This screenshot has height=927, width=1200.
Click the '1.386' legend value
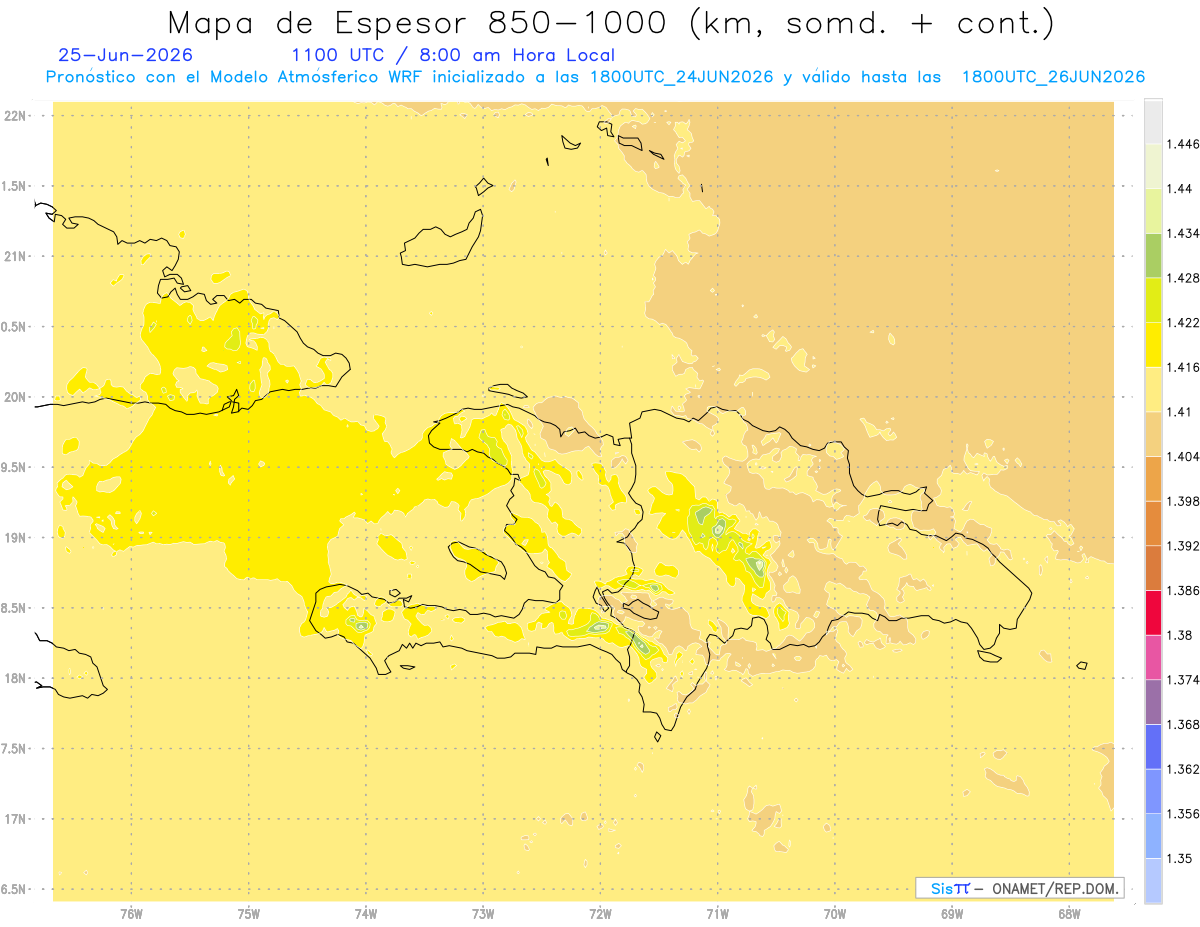1183,590
